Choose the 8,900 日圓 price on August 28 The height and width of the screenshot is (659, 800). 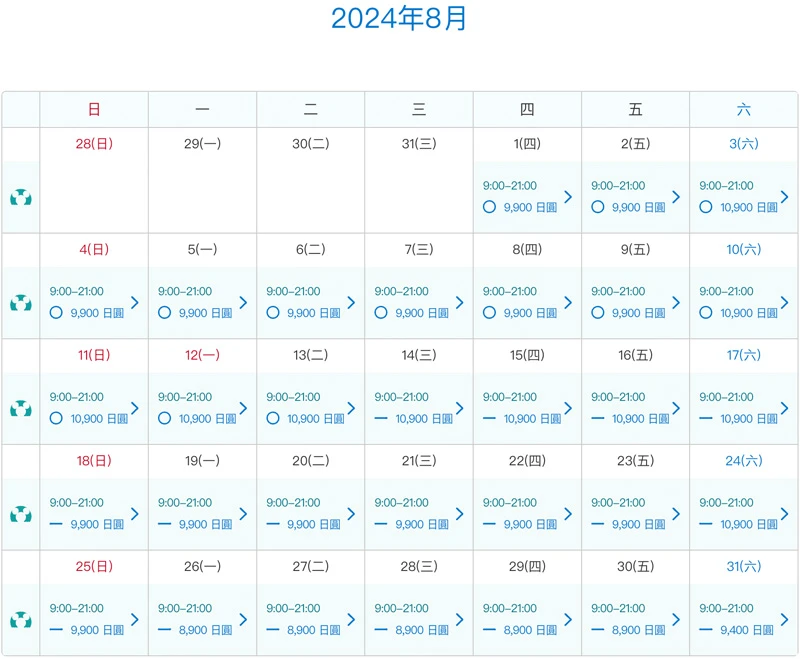click(x=425, y=630)
